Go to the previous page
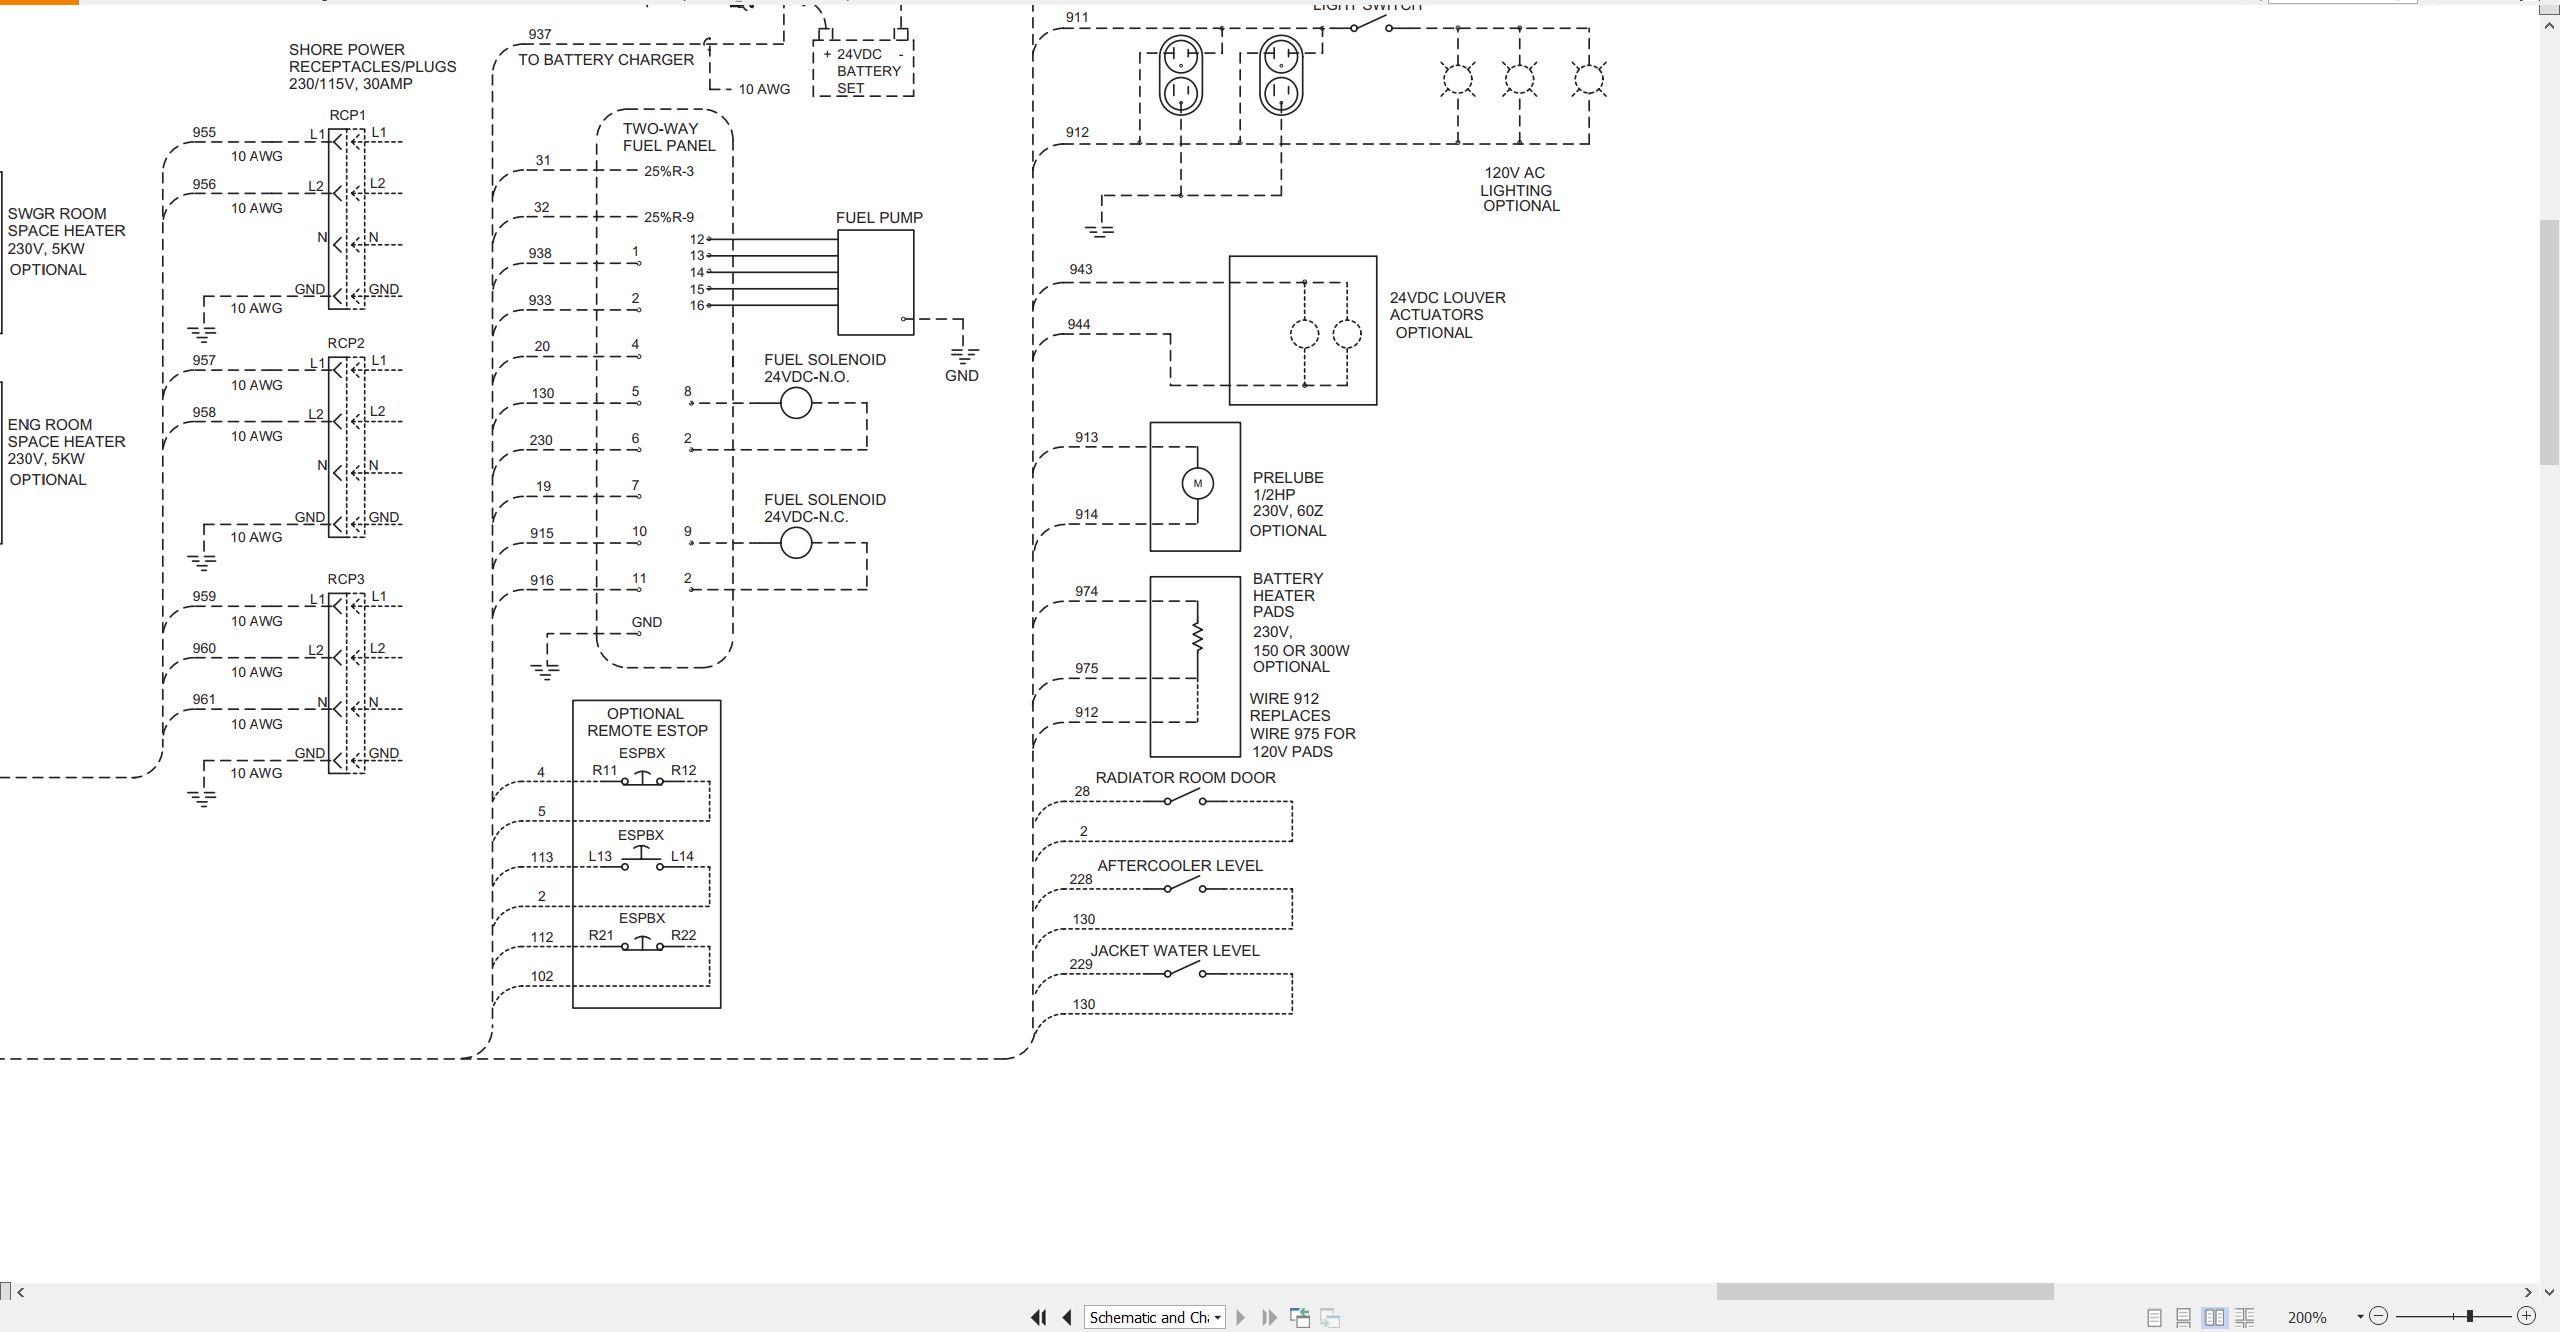 point(1067,1317)
